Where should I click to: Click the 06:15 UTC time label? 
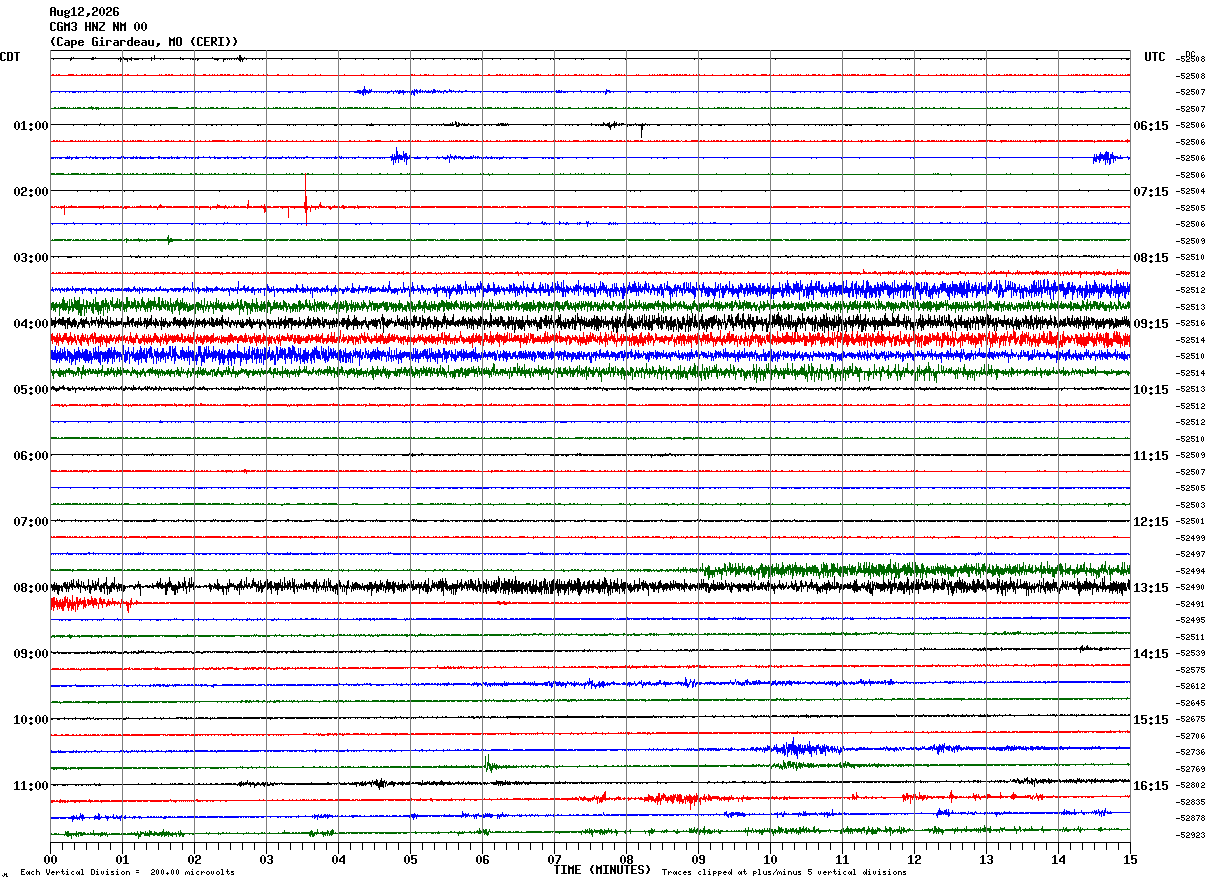[1151, 125]
